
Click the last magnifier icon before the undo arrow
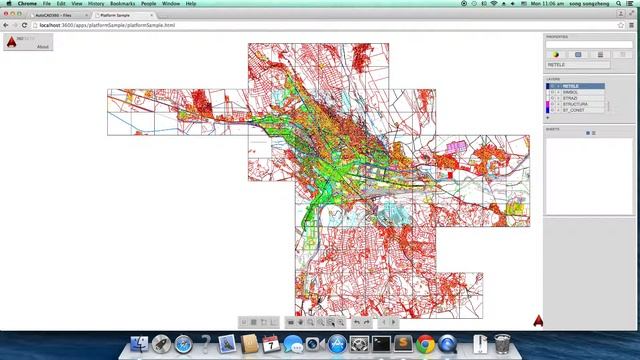pos(341,323)
